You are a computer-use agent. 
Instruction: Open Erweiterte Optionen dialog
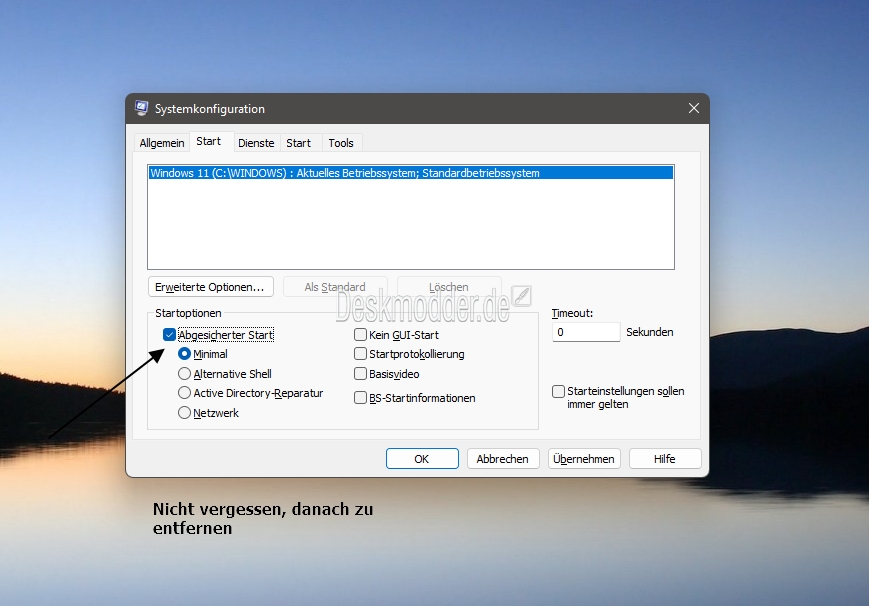[211, 287]
